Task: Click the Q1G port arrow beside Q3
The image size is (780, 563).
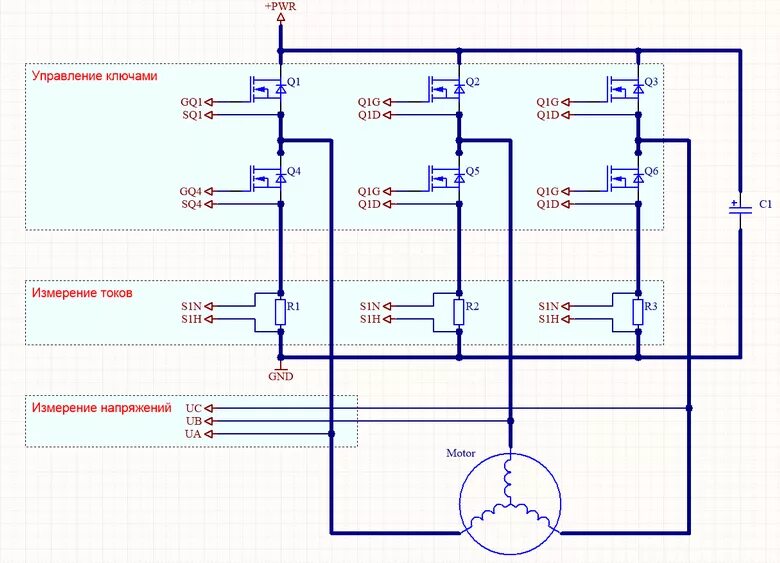Action: click(566, 102)
